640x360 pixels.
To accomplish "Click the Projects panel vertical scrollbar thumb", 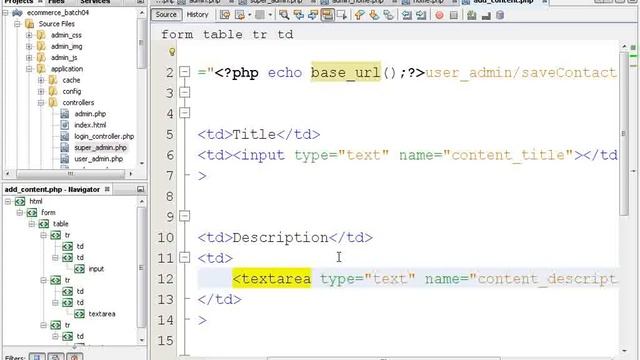I will [x=141, y=44].
